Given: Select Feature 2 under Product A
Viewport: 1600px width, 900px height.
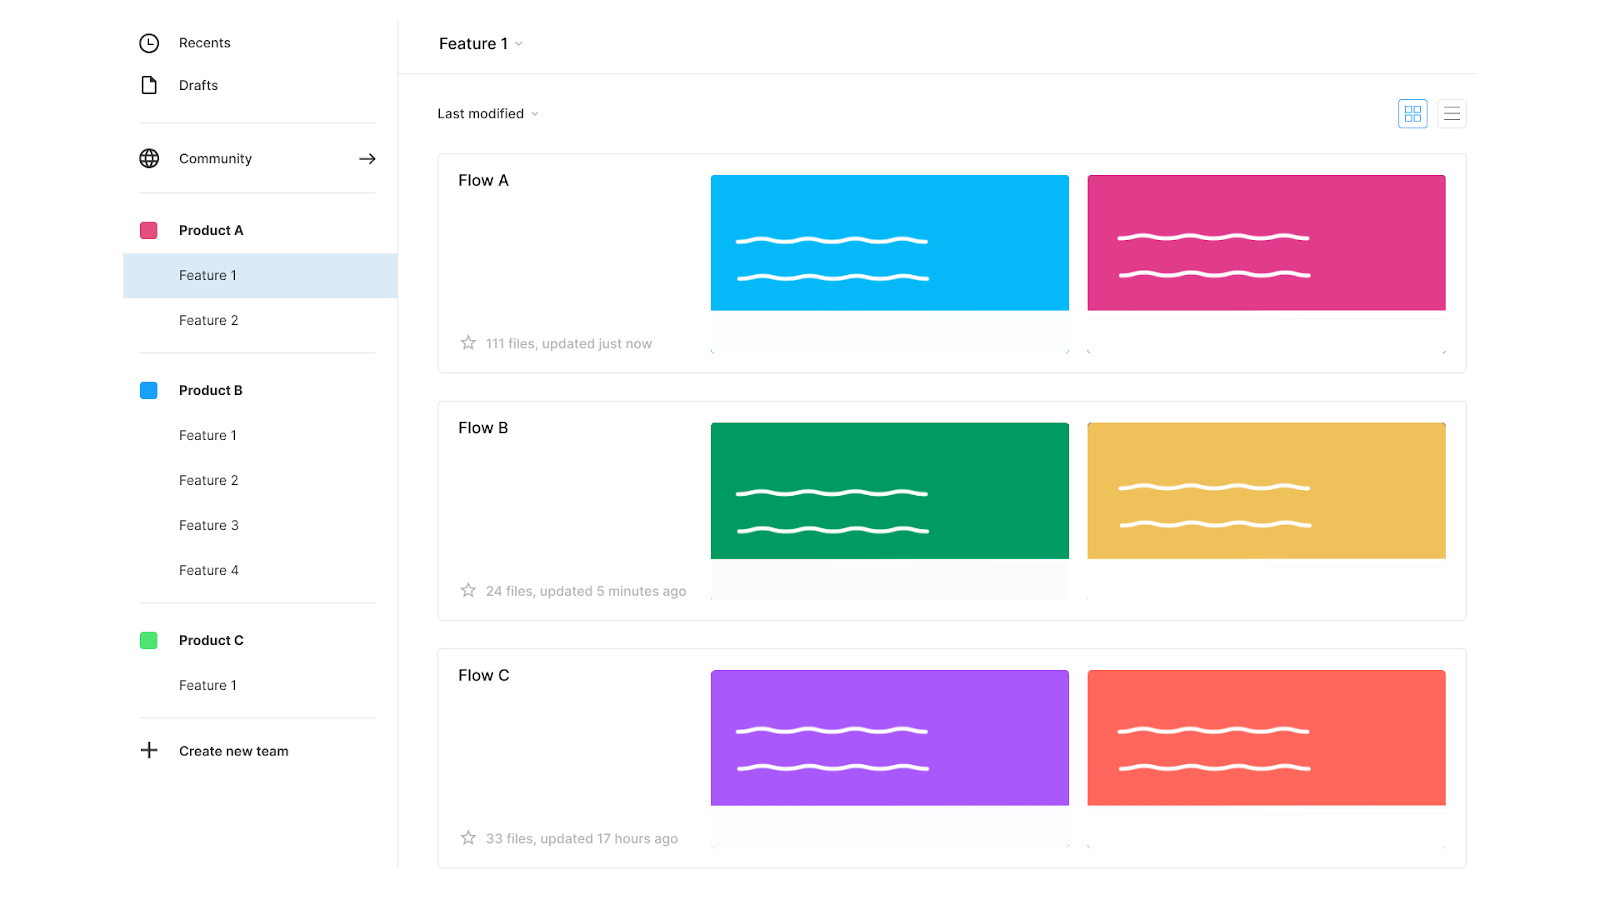Looking at the screenshot, I should (209, 320).
